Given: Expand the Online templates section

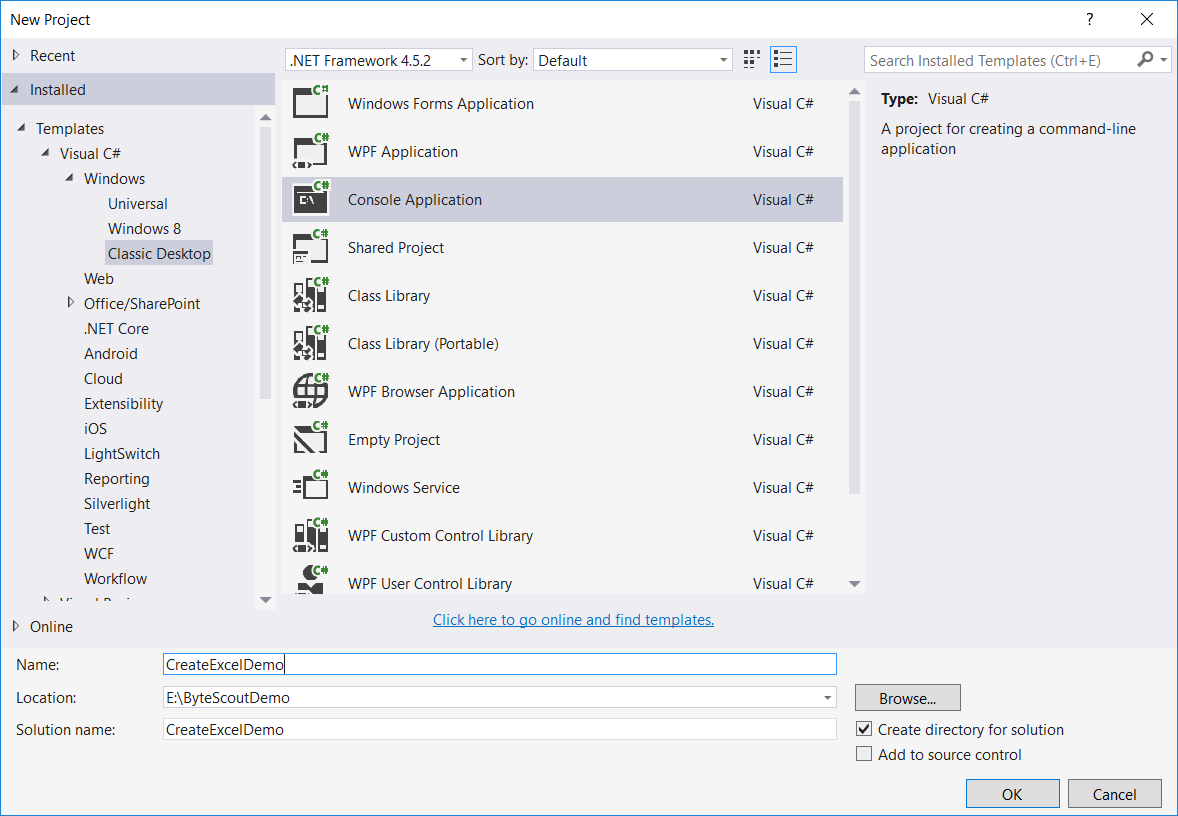Looking at the screenshot, I should (16, 627).
